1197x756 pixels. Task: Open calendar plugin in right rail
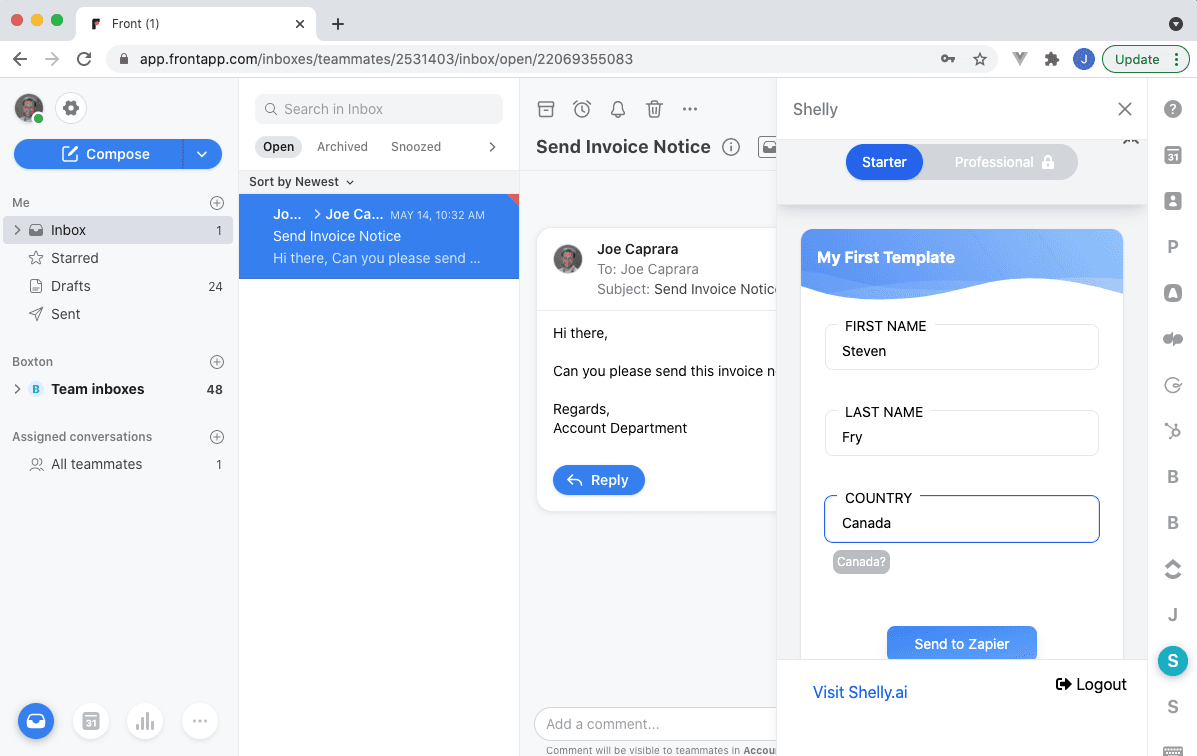click(1173, 155)
